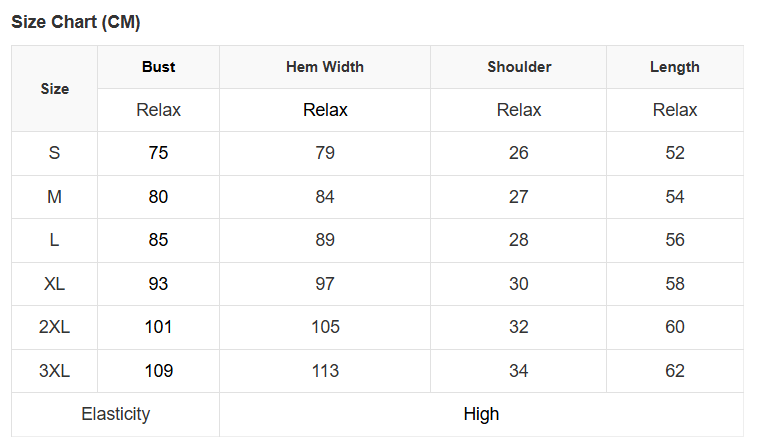
Task: Click the Length column header
Action: click(675, 67)
